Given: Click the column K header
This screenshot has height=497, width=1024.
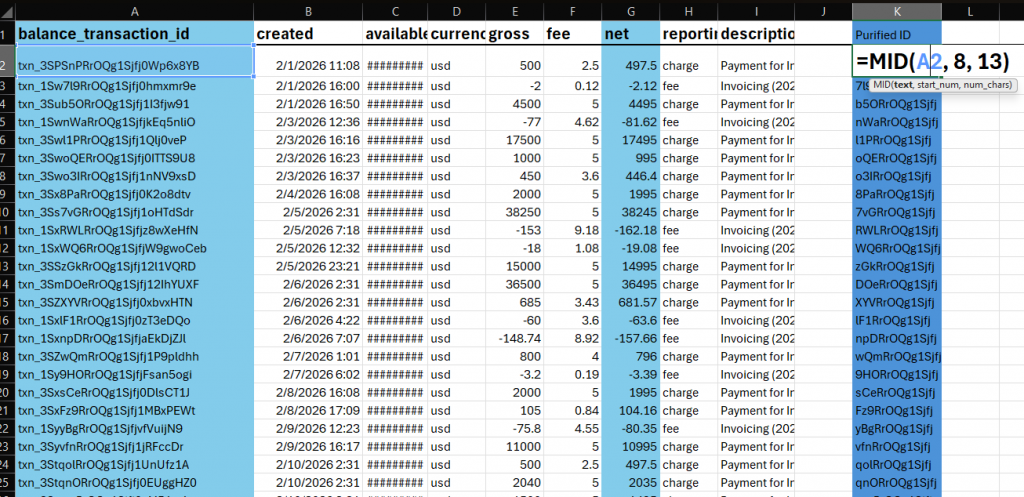Looking at the screenshot, I should coord(896,9).
